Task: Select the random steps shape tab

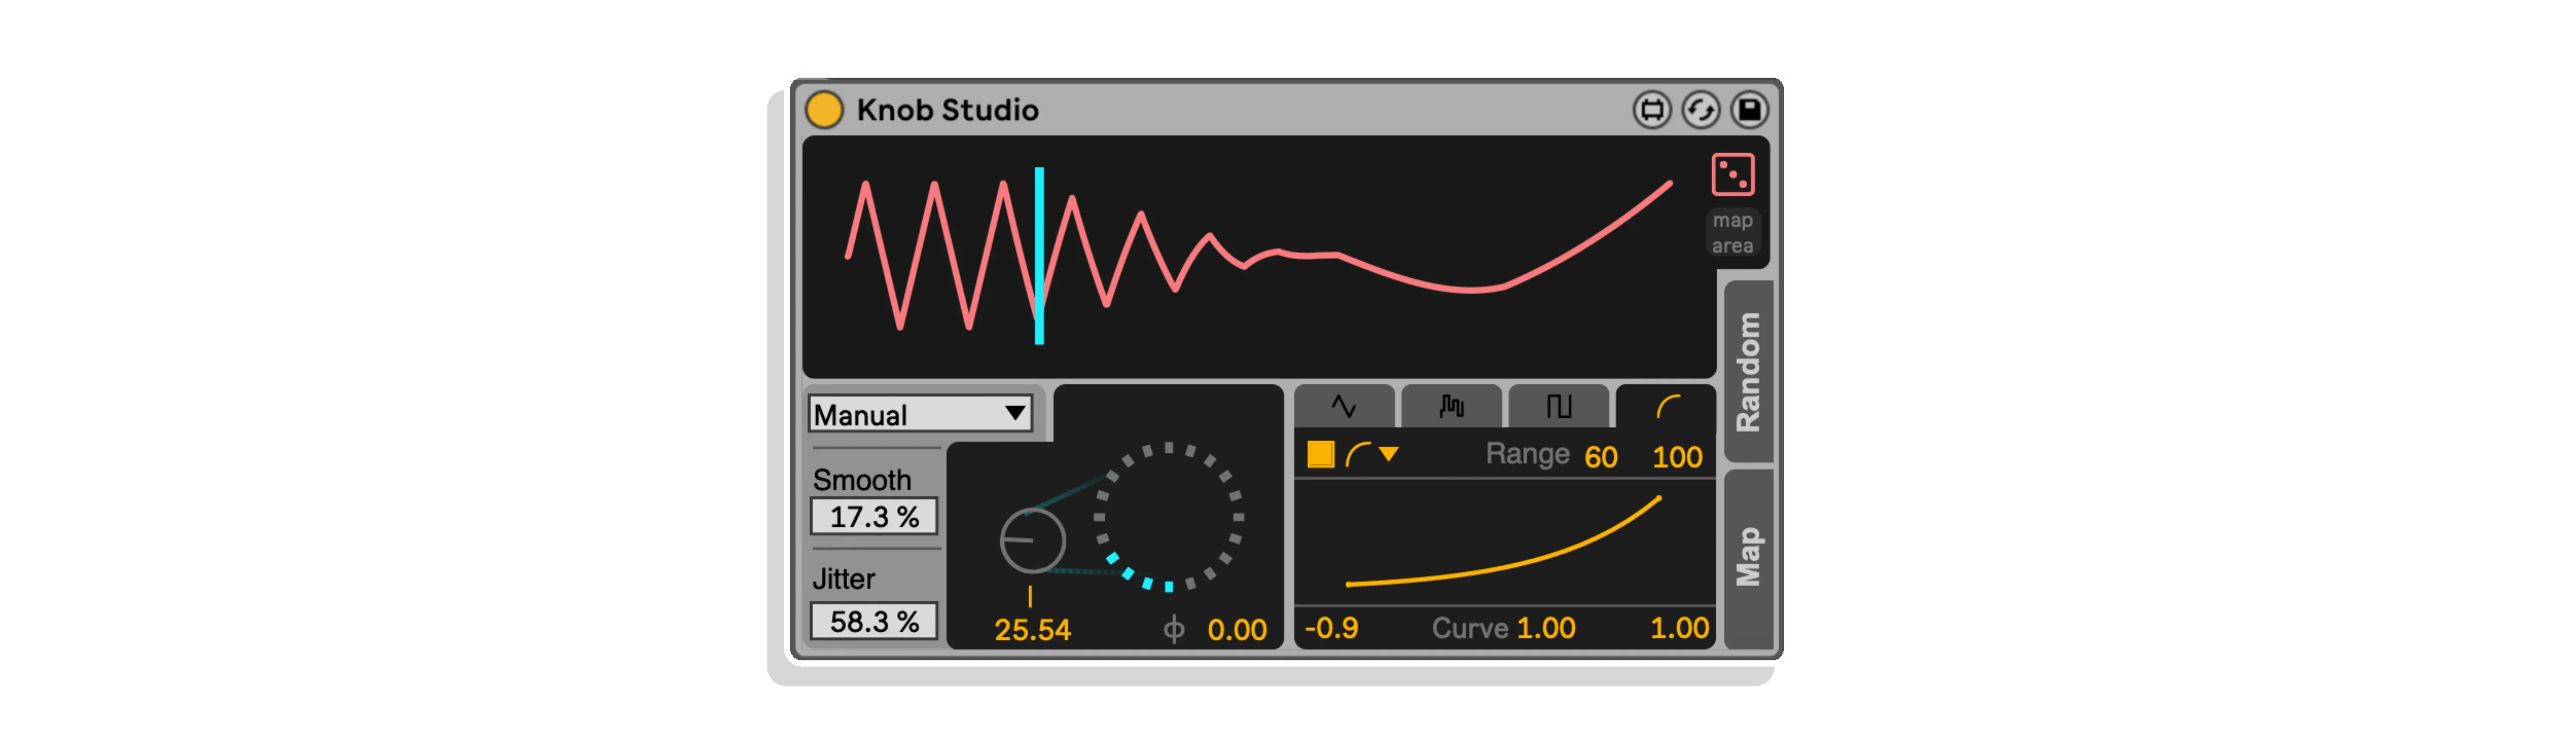Action: (1451, 407)
